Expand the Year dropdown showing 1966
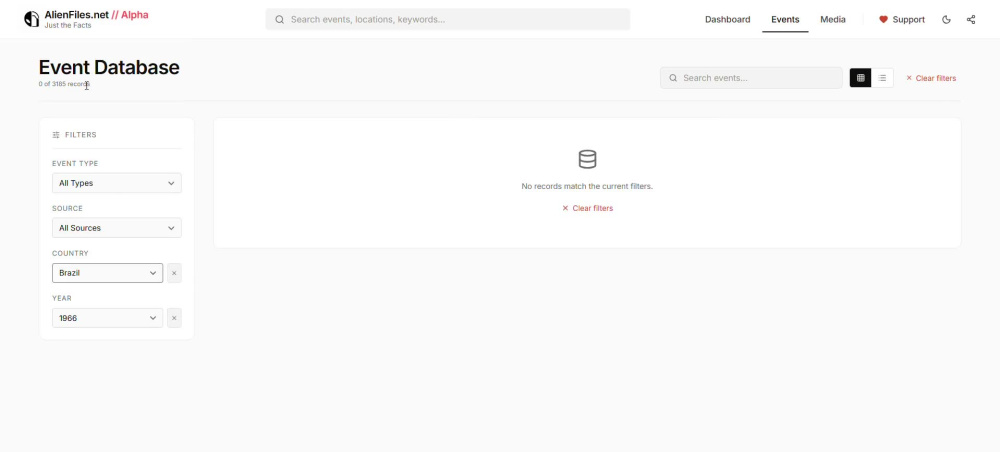Screen dimensions: 1000x452 coord(107,318)
